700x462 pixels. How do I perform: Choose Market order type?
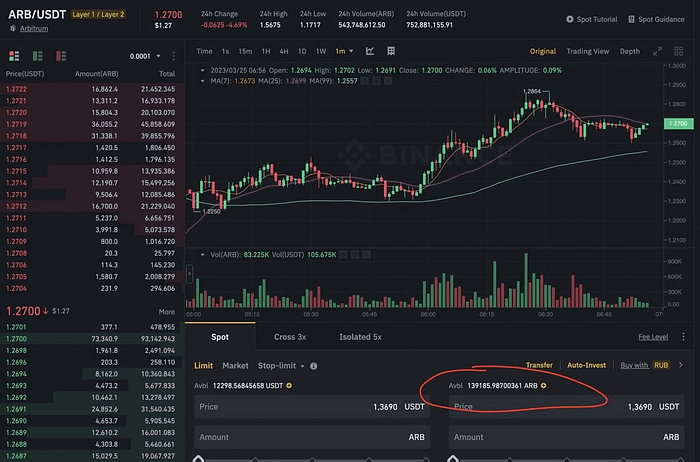(235, 366)
